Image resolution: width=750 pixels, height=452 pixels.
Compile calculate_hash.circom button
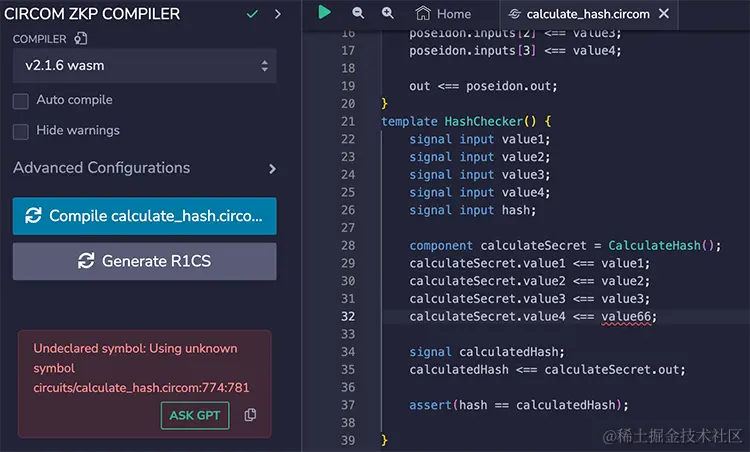click(144, 216)
